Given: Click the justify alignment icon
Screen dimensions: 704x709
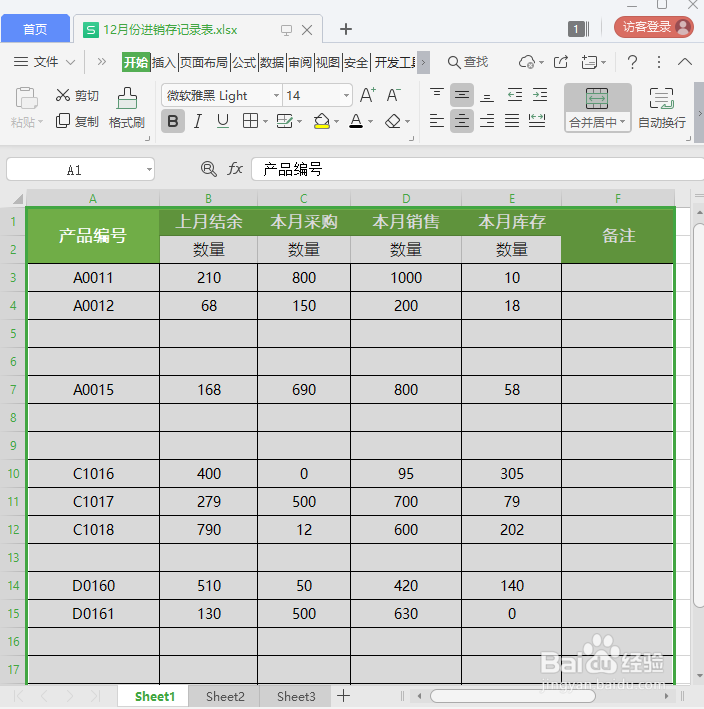Looking at the screenshot, I should click(512, 121).
